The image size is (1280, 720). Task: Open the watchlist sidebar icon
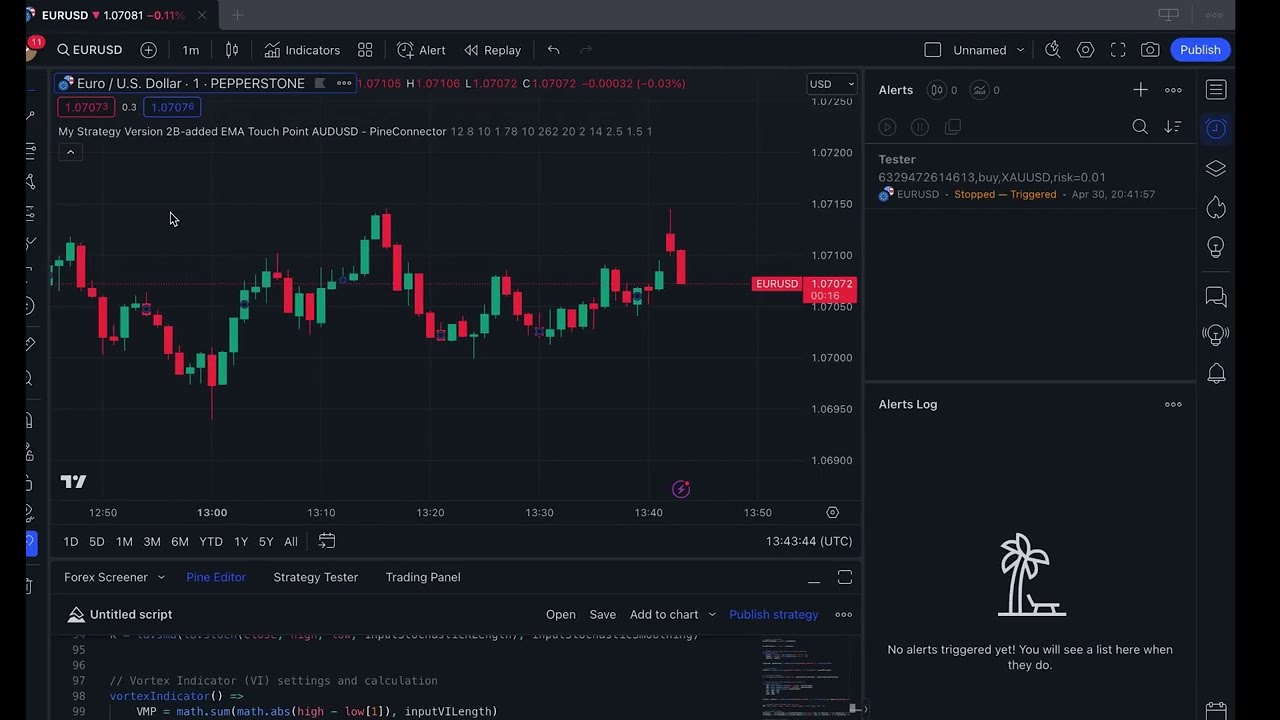click(x=1216, y=90)
